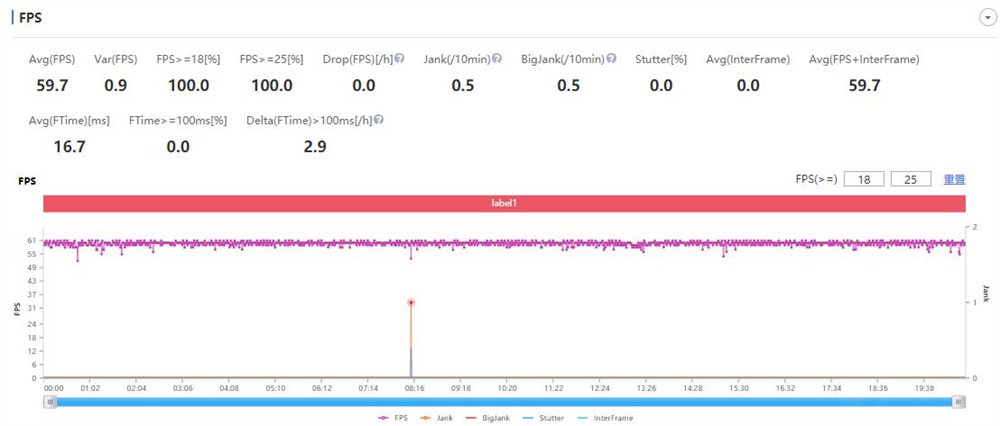Click the FPS threshold field showing 18
The image size is (1000, 426).
pyautogui.click(x=864, y=179)
